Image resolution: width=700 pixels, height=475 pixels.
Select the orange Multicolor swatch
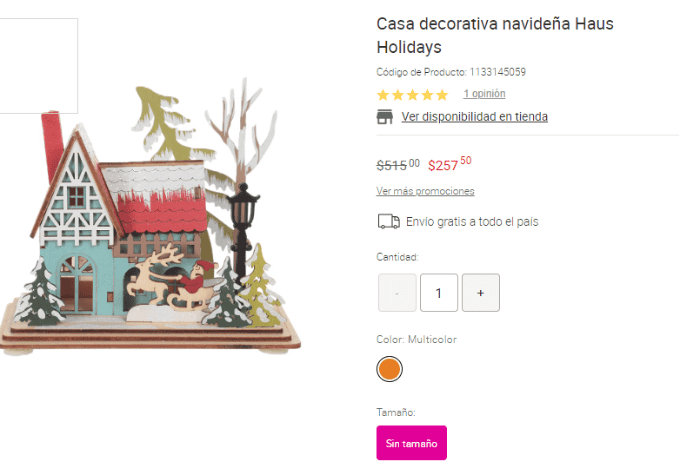pyautogui.click(x=389, y=369)
